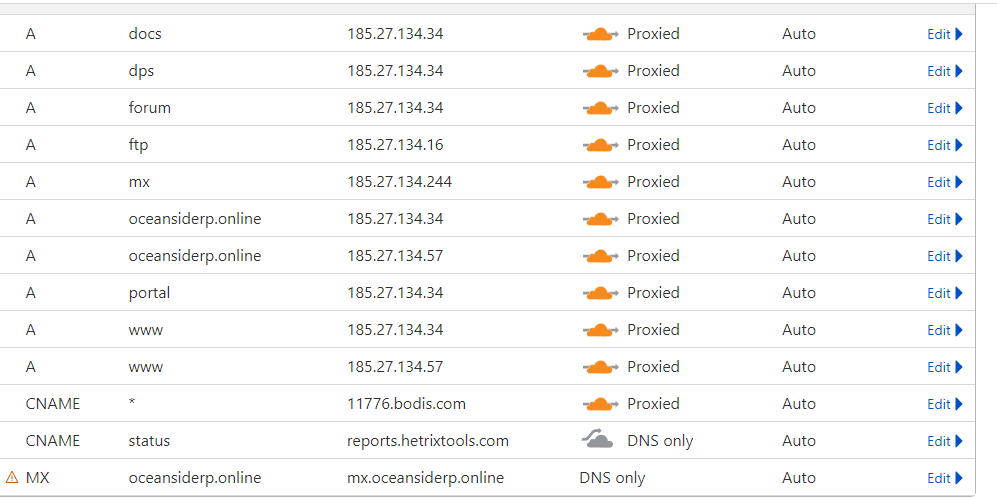997x499 pixels.
Task: Expand the edit arrow on docs row
Action: pyautogui.click(x=959, y=34)
